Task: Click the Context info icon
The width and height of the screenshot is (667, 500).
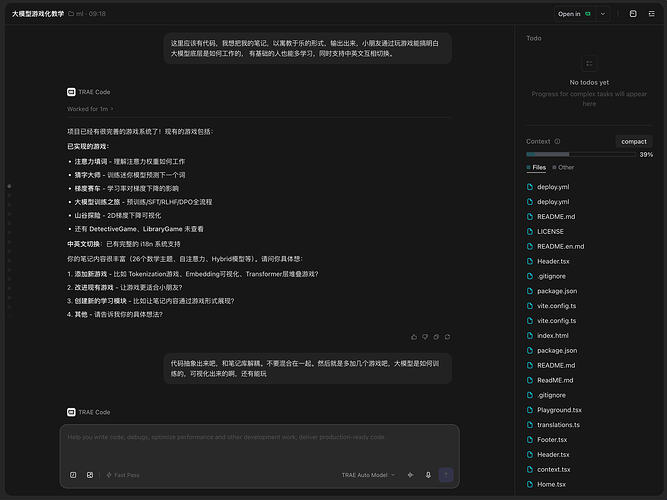Action: coord(557,141)
